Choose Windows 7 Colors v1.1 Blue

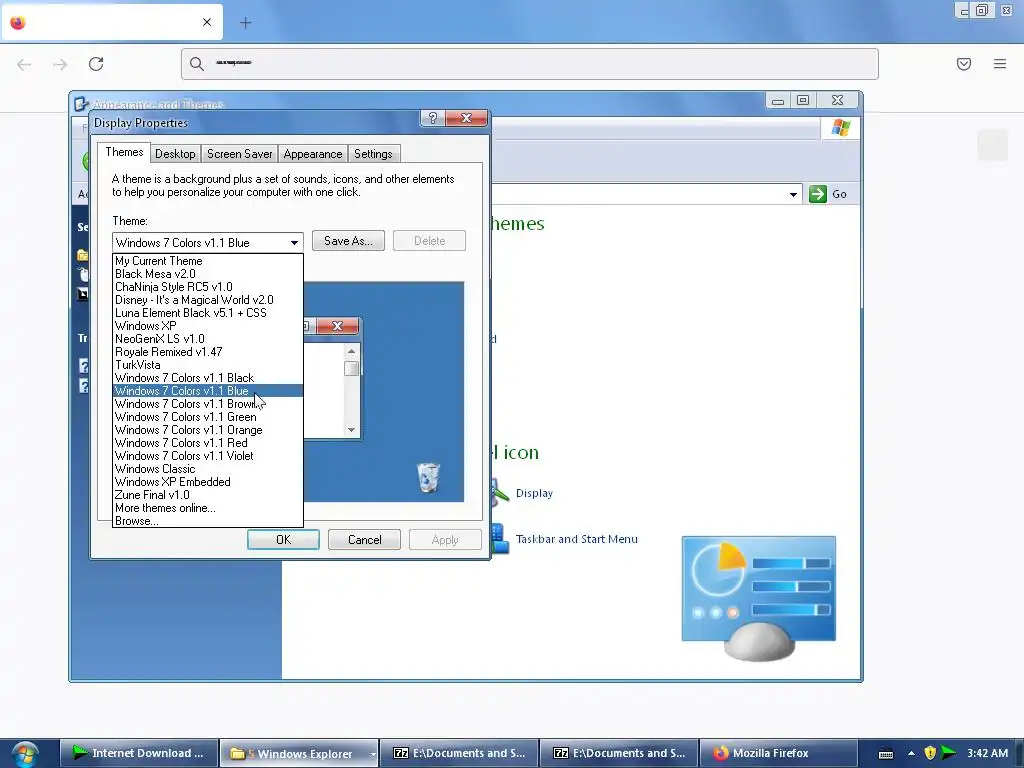(208, 391)
